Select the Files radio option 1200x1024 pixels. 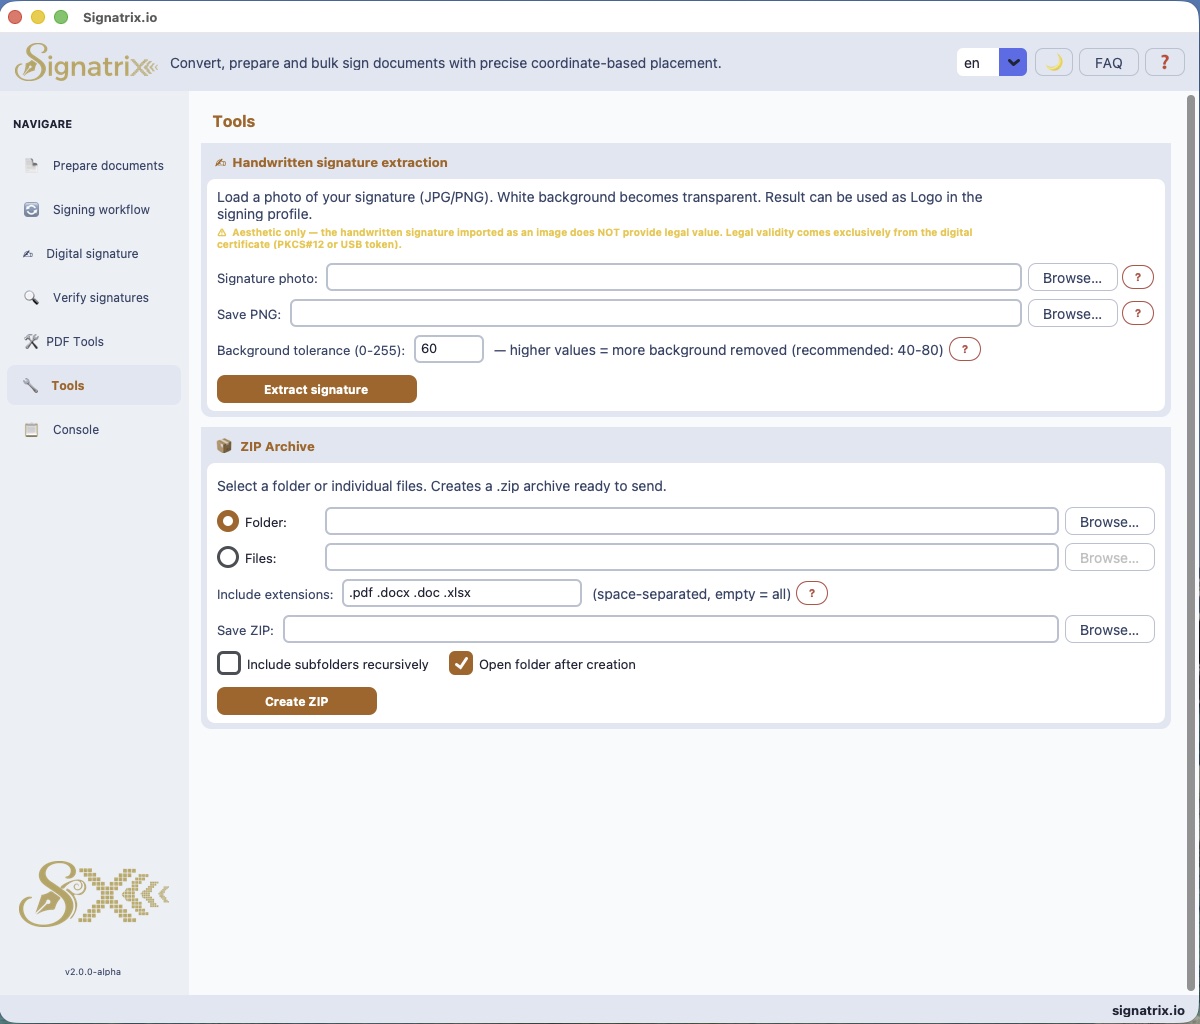tap(228, 557)
